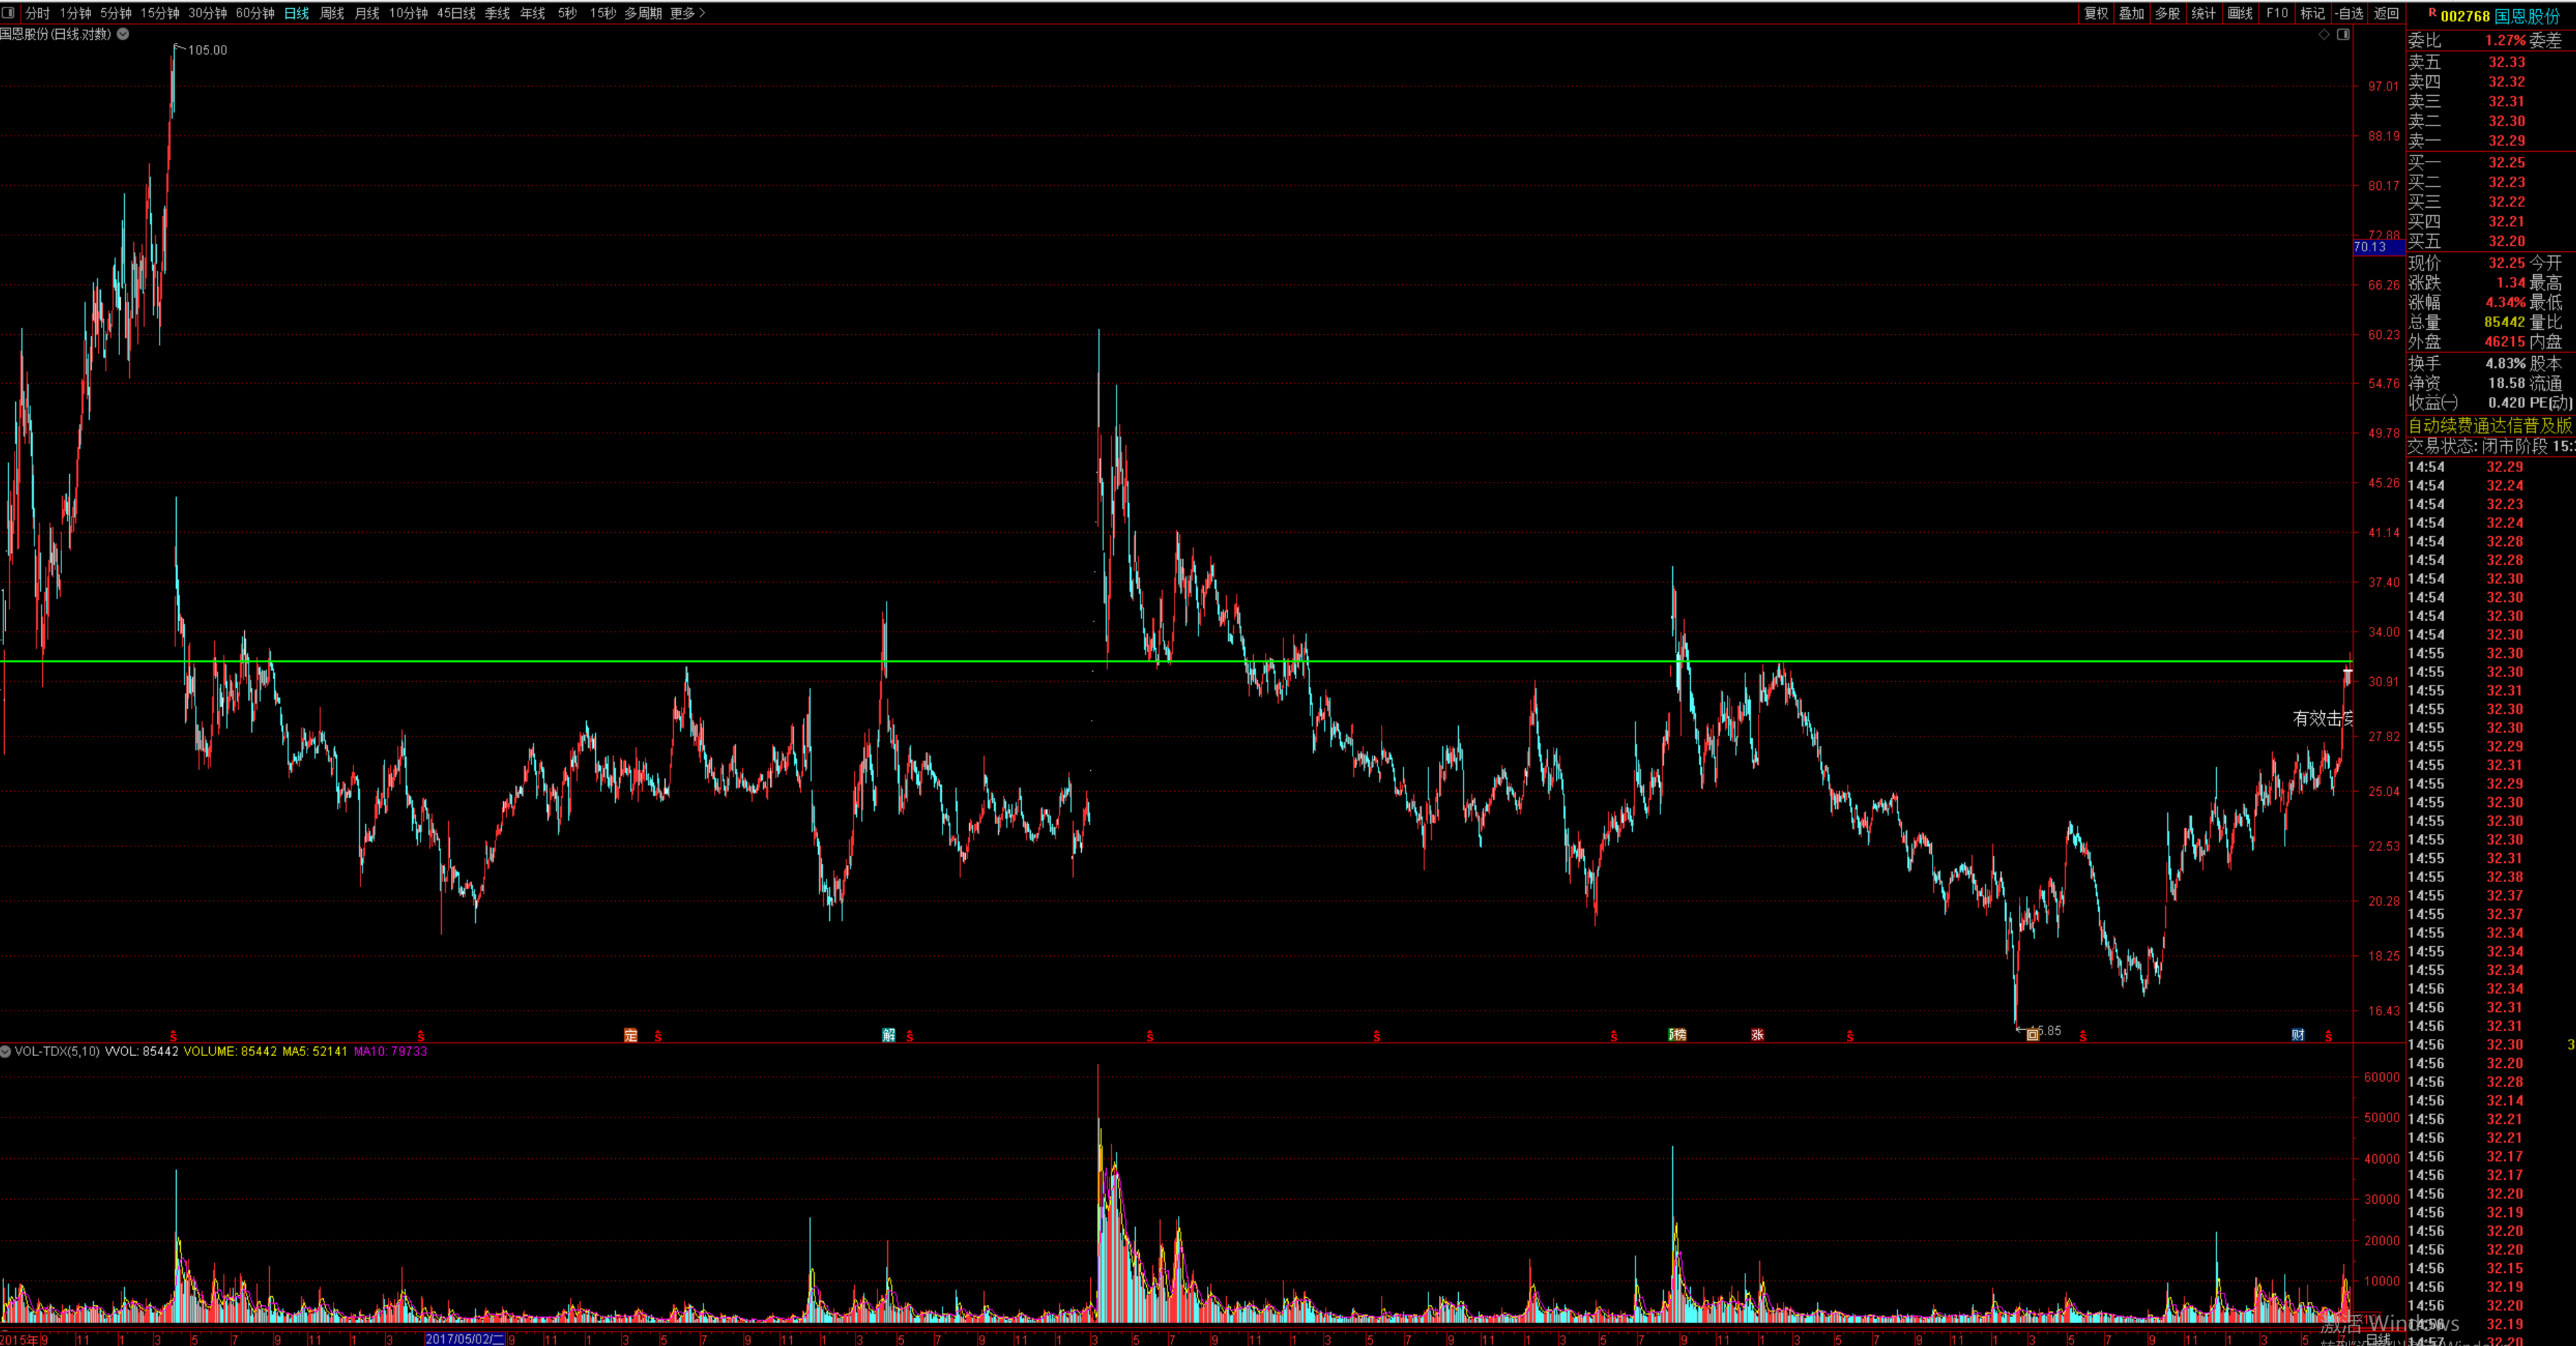Click the cyan '解' event marker
This screenshot has height=1346, width=2576.
click(x=888, y=1035)
